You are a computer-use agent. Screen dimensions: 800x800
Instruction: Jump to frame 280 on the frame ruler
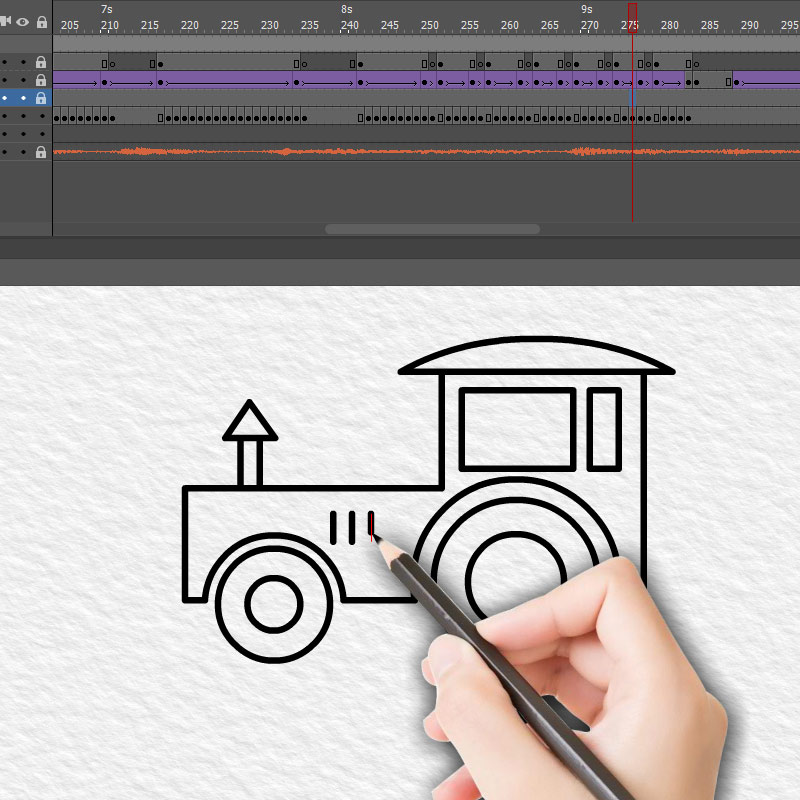tap(669, 25)
